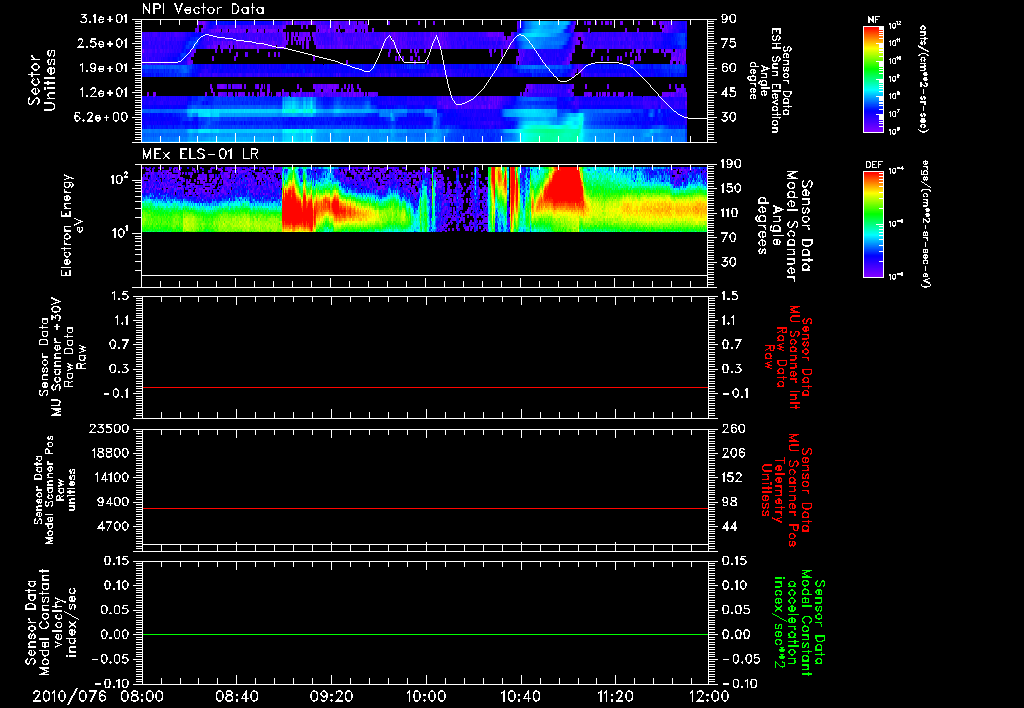
Task: Click the '98' telemetry tick value
Action: (x=729, y=502)
